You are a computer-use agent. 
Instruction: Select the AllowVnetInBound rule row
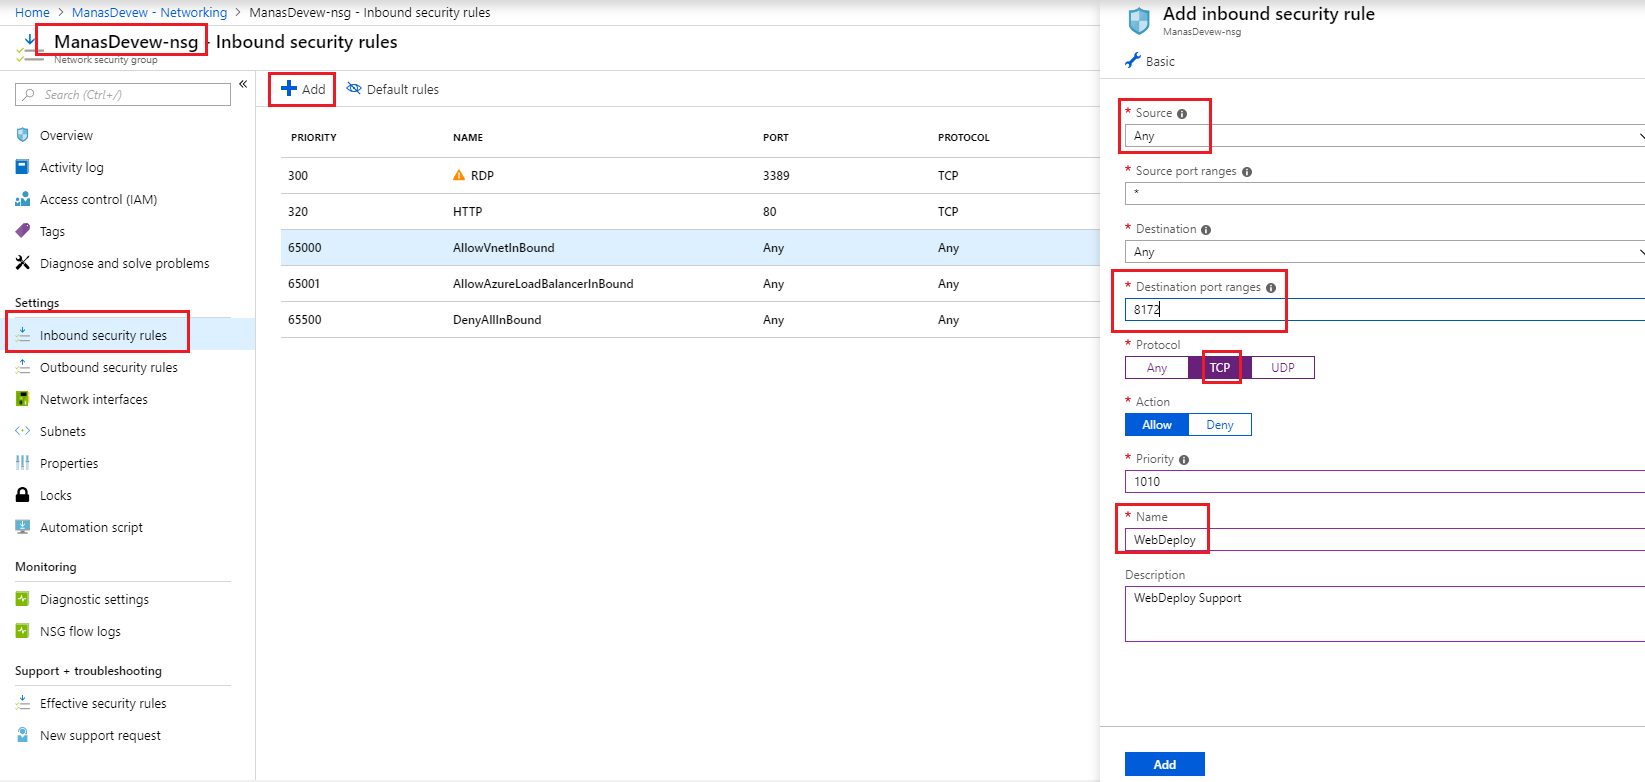pyautogui.click(x=690, y=247)
